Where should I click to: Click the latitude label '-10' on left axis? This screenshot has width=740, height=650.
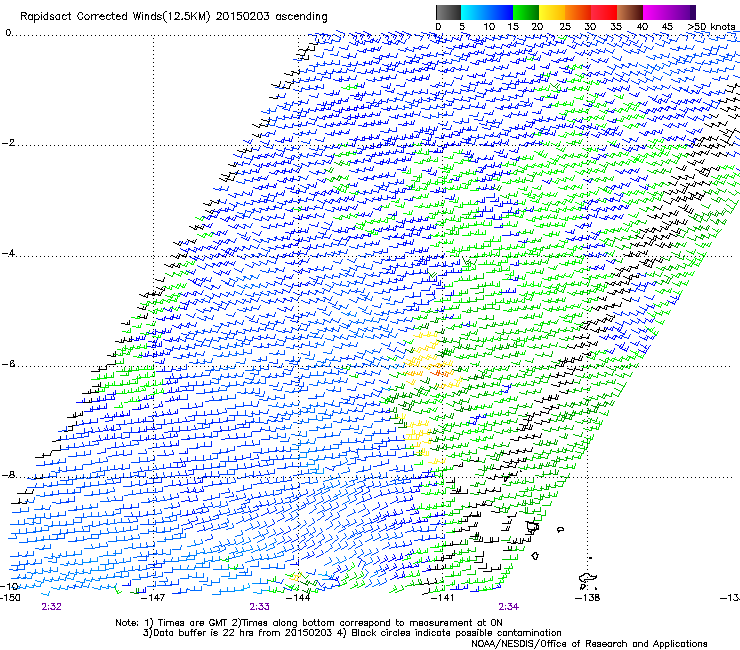(10, 586)
